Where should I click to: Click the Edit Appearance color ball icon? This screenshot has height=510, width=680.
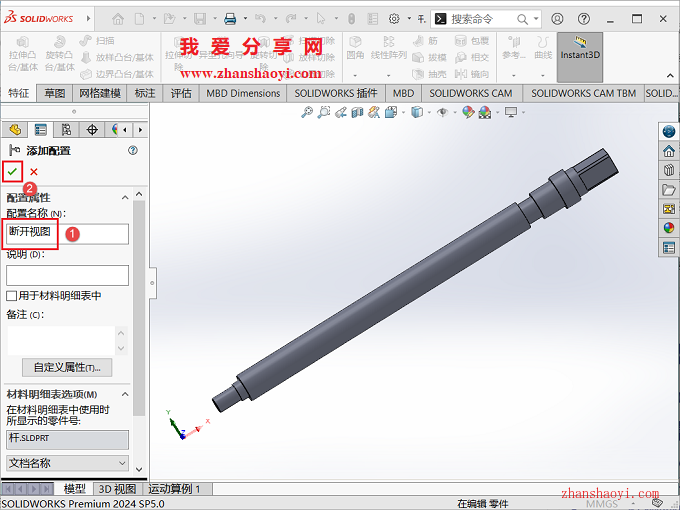point(467,113)
